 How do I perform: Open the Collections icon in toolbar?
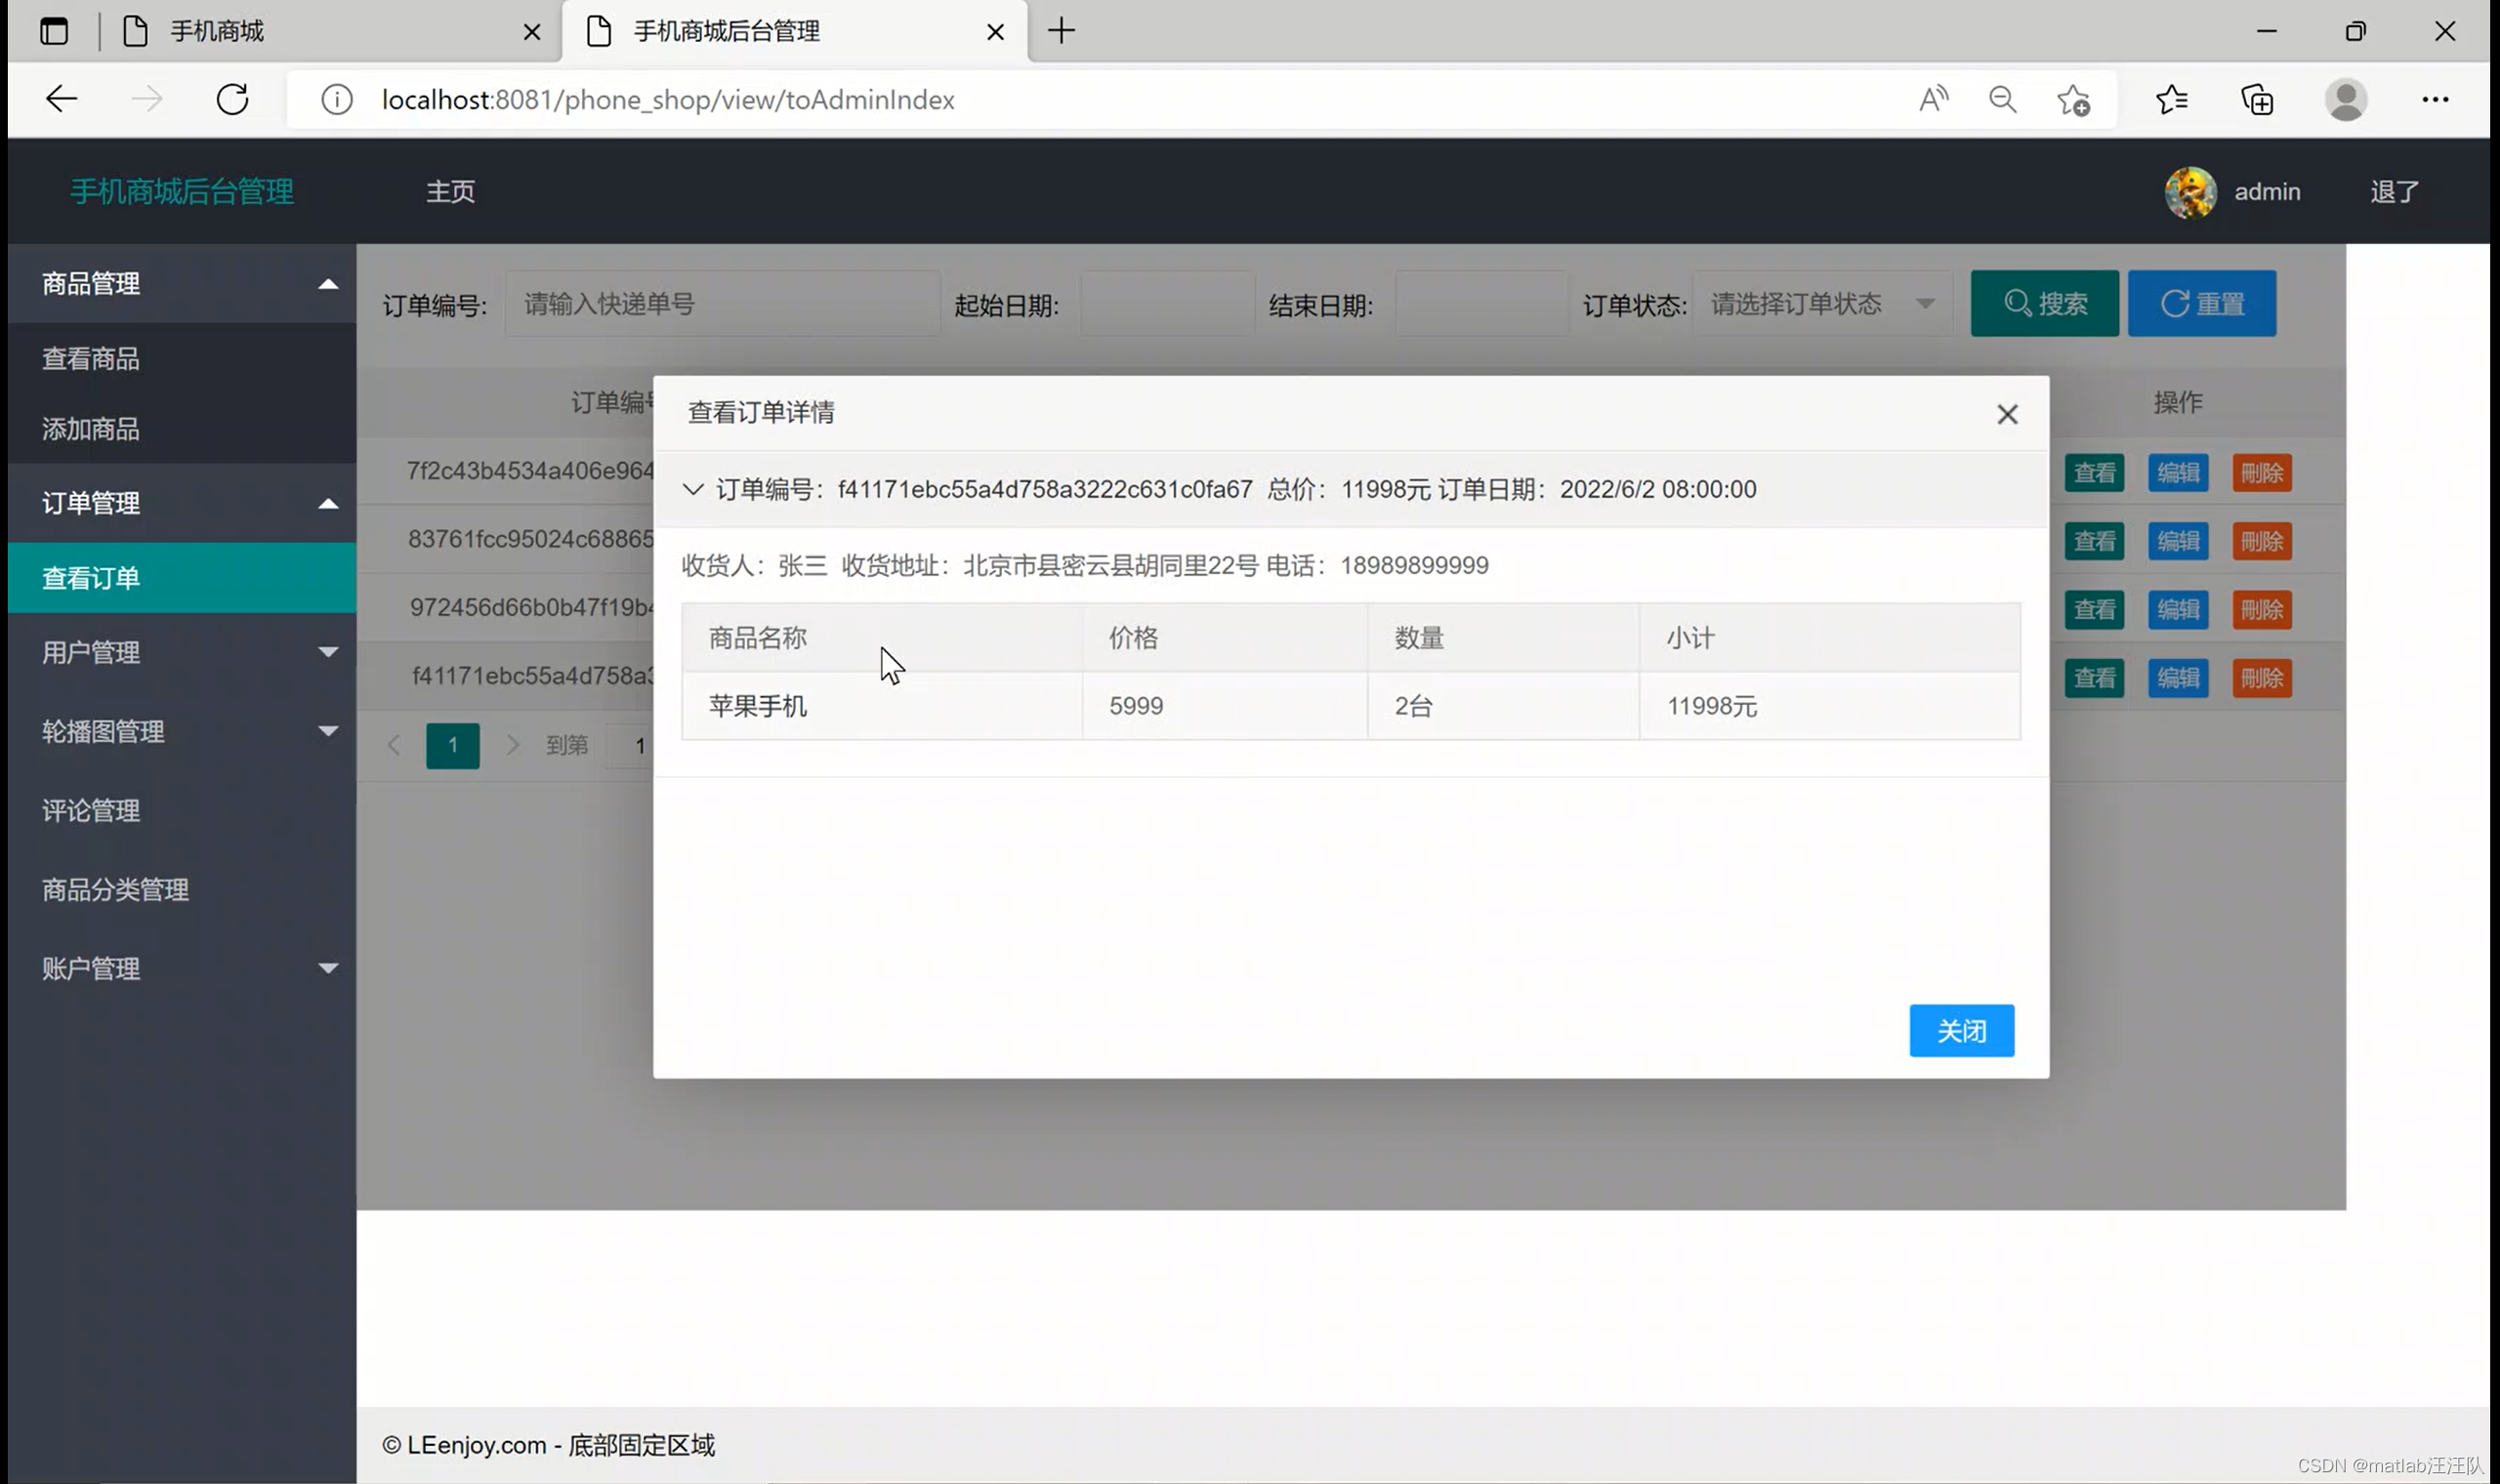2257,100
